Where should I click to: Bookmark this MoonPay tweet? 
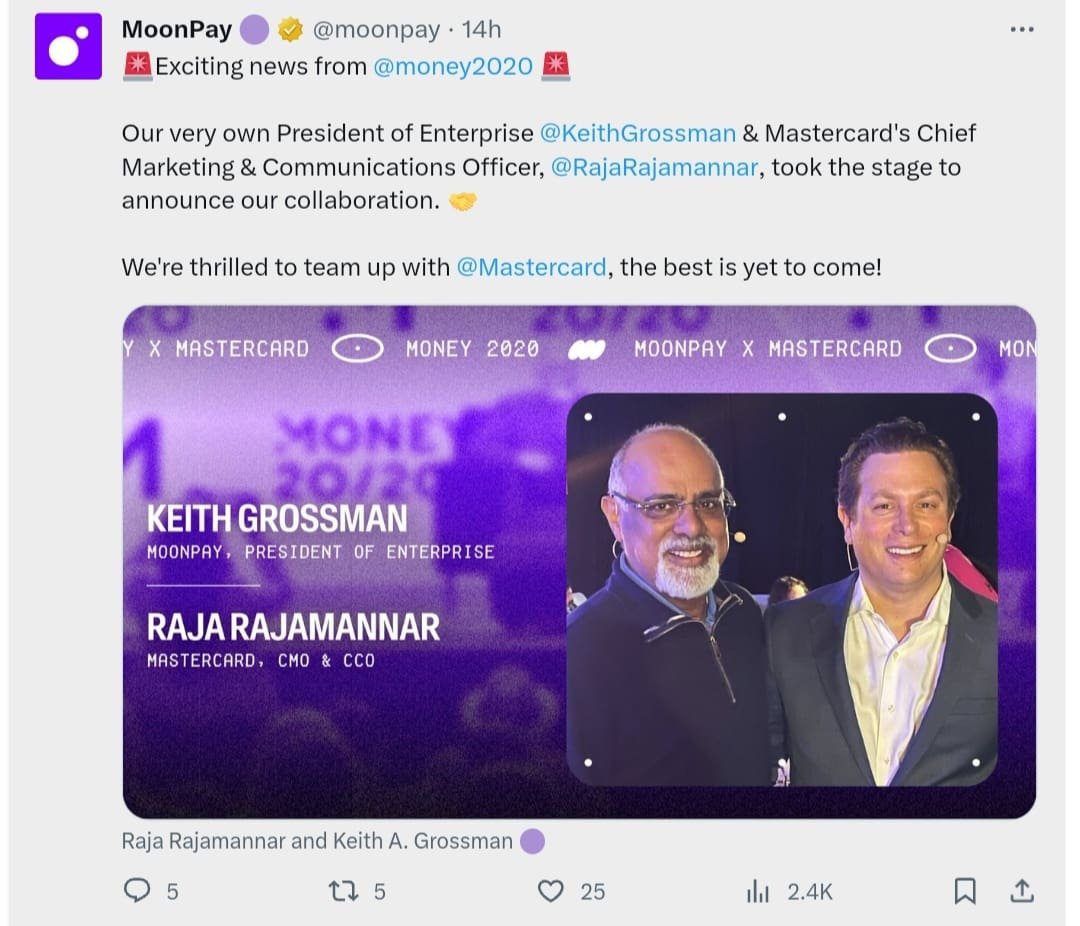pyautogui.click(x=964, y=890)
